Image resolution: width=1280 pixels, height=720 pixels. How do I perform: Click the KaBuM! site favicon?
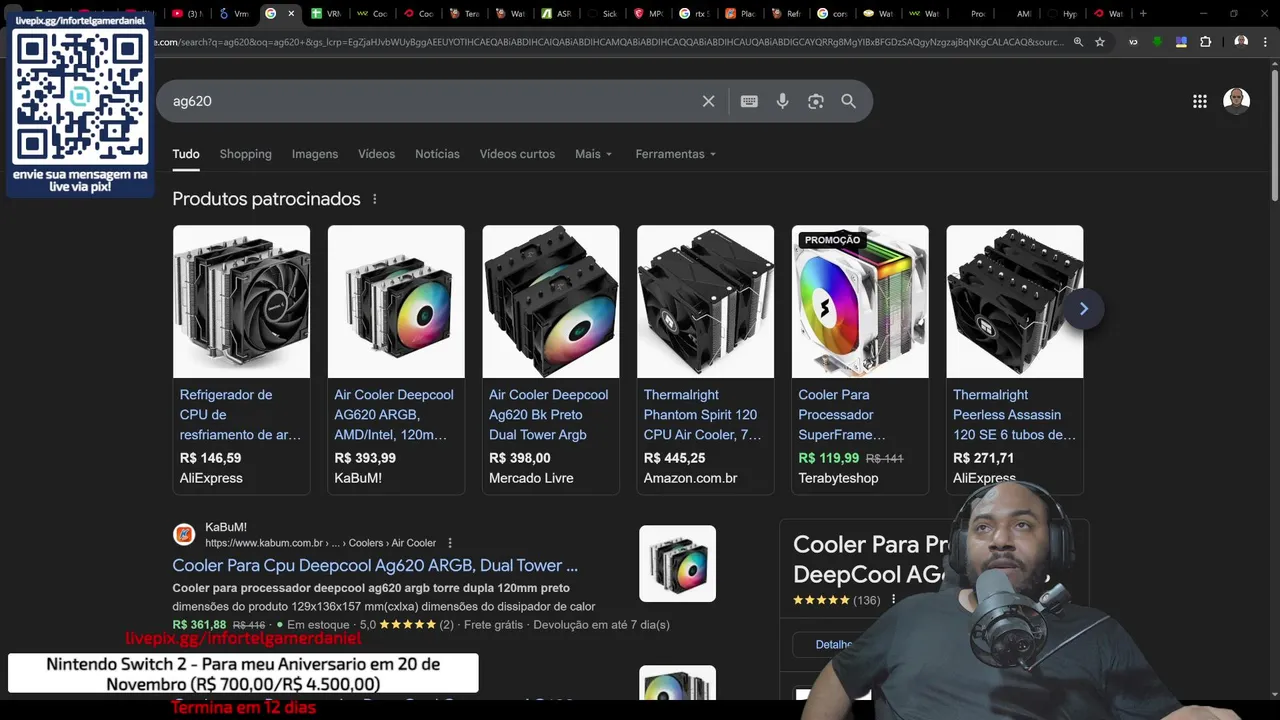pyautogui.click(x=184, y=534)
